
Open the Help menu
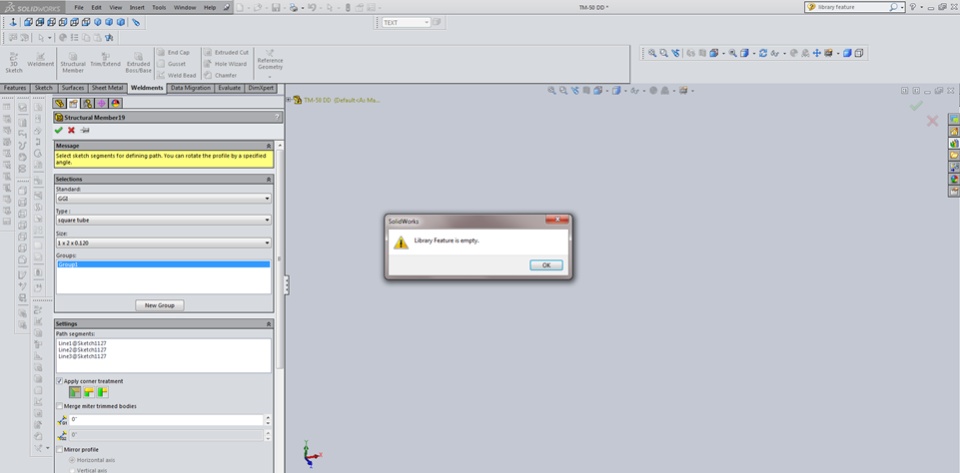[x=209, y=7]
